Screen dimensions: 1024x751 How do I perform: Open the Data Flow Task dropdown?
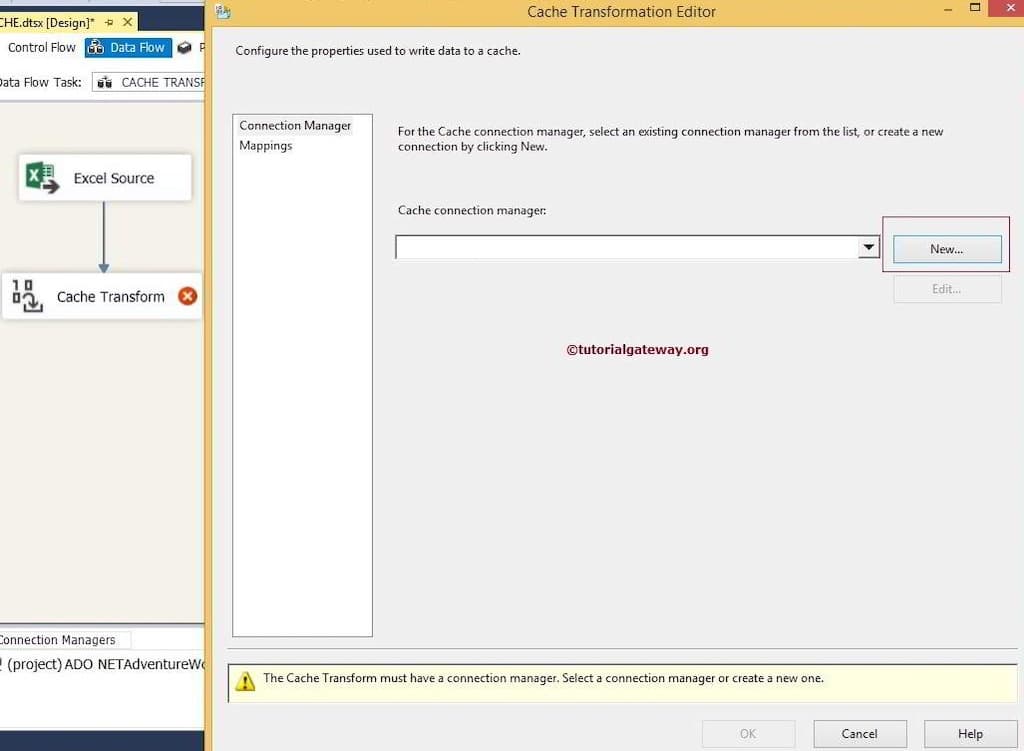coord(148,82)
